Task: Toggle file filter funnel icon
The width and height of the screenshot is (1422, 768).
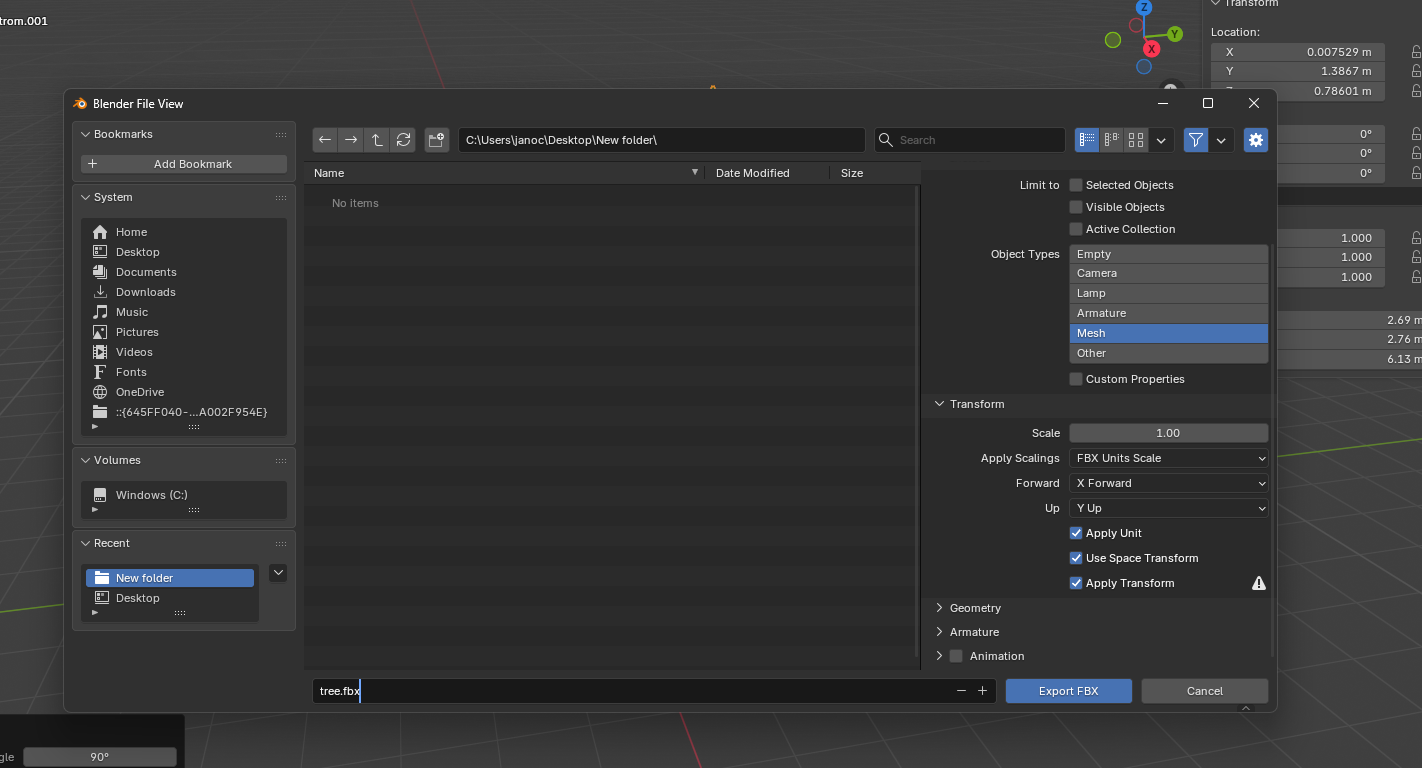Action: (1195, 140)
